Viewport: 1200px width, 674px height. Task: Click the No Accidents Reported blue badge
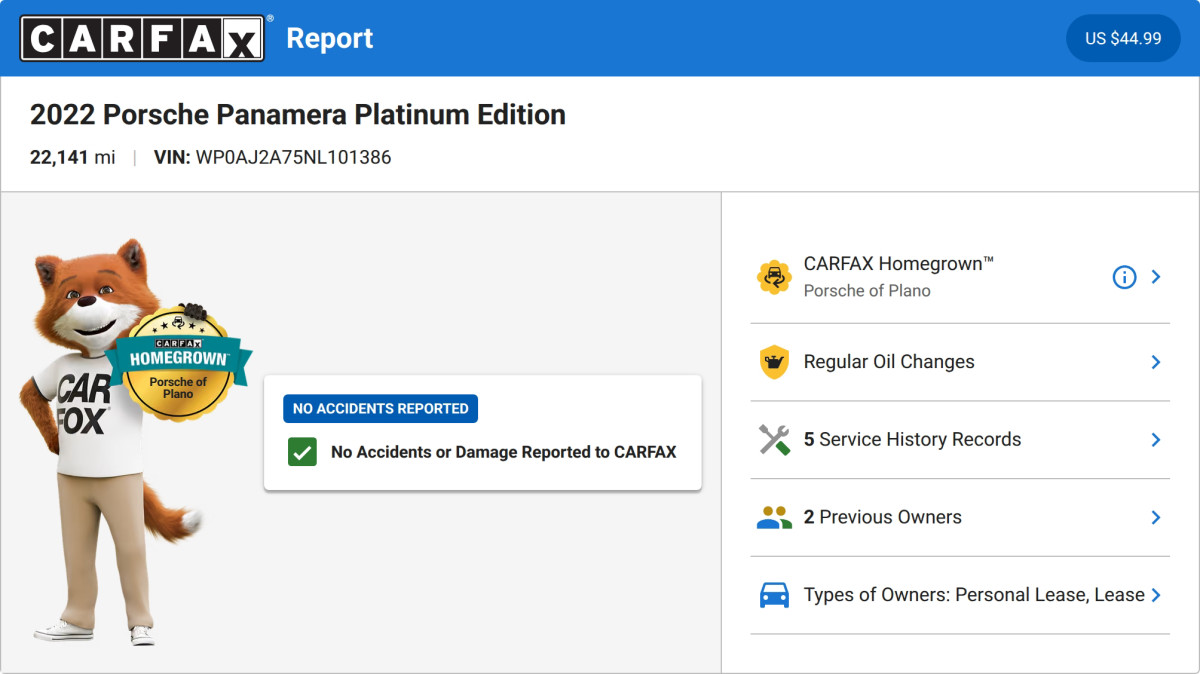pyautogui.click(x=380, y=408)
